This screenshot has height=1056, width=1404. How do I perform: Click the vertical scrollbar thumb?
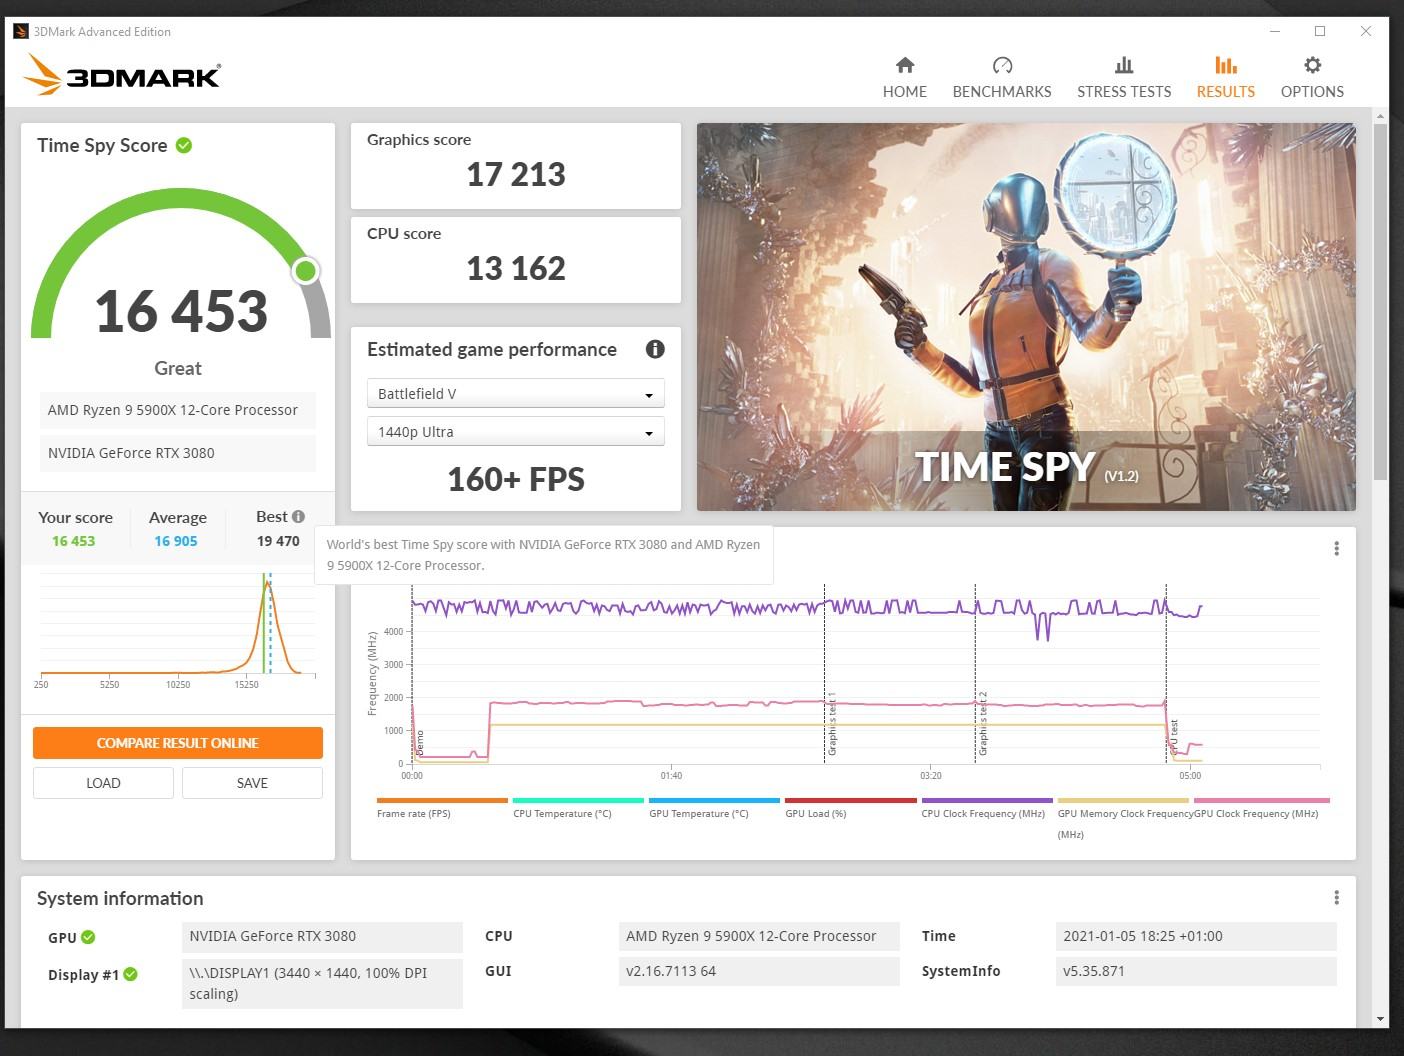tap(1380, 301)
